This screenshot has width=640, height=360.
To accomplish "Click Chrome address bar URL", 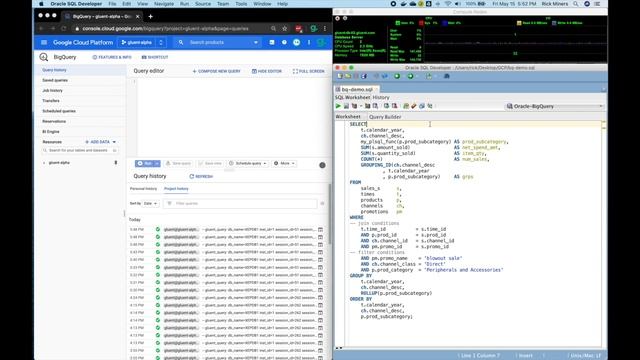I will [165, 29].
